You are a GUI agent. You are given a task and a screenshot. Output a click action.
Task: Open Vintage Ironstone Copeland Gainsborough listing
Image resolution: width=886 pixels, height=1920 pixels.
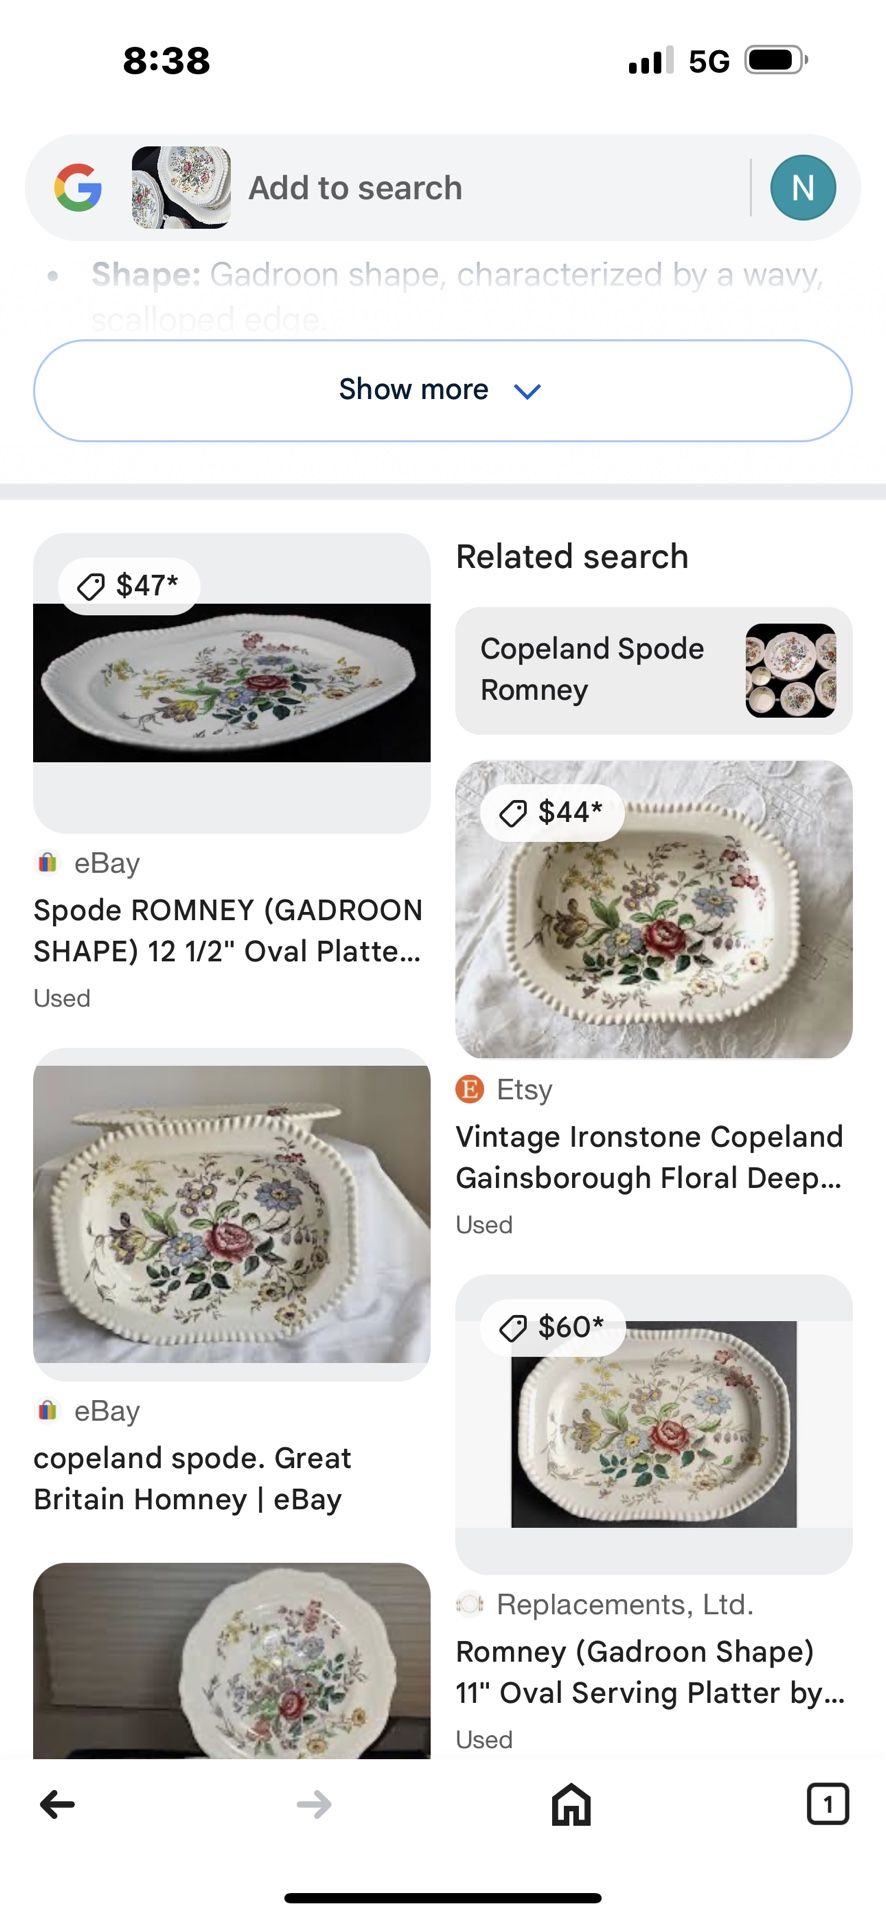(x=650, y=1157)
